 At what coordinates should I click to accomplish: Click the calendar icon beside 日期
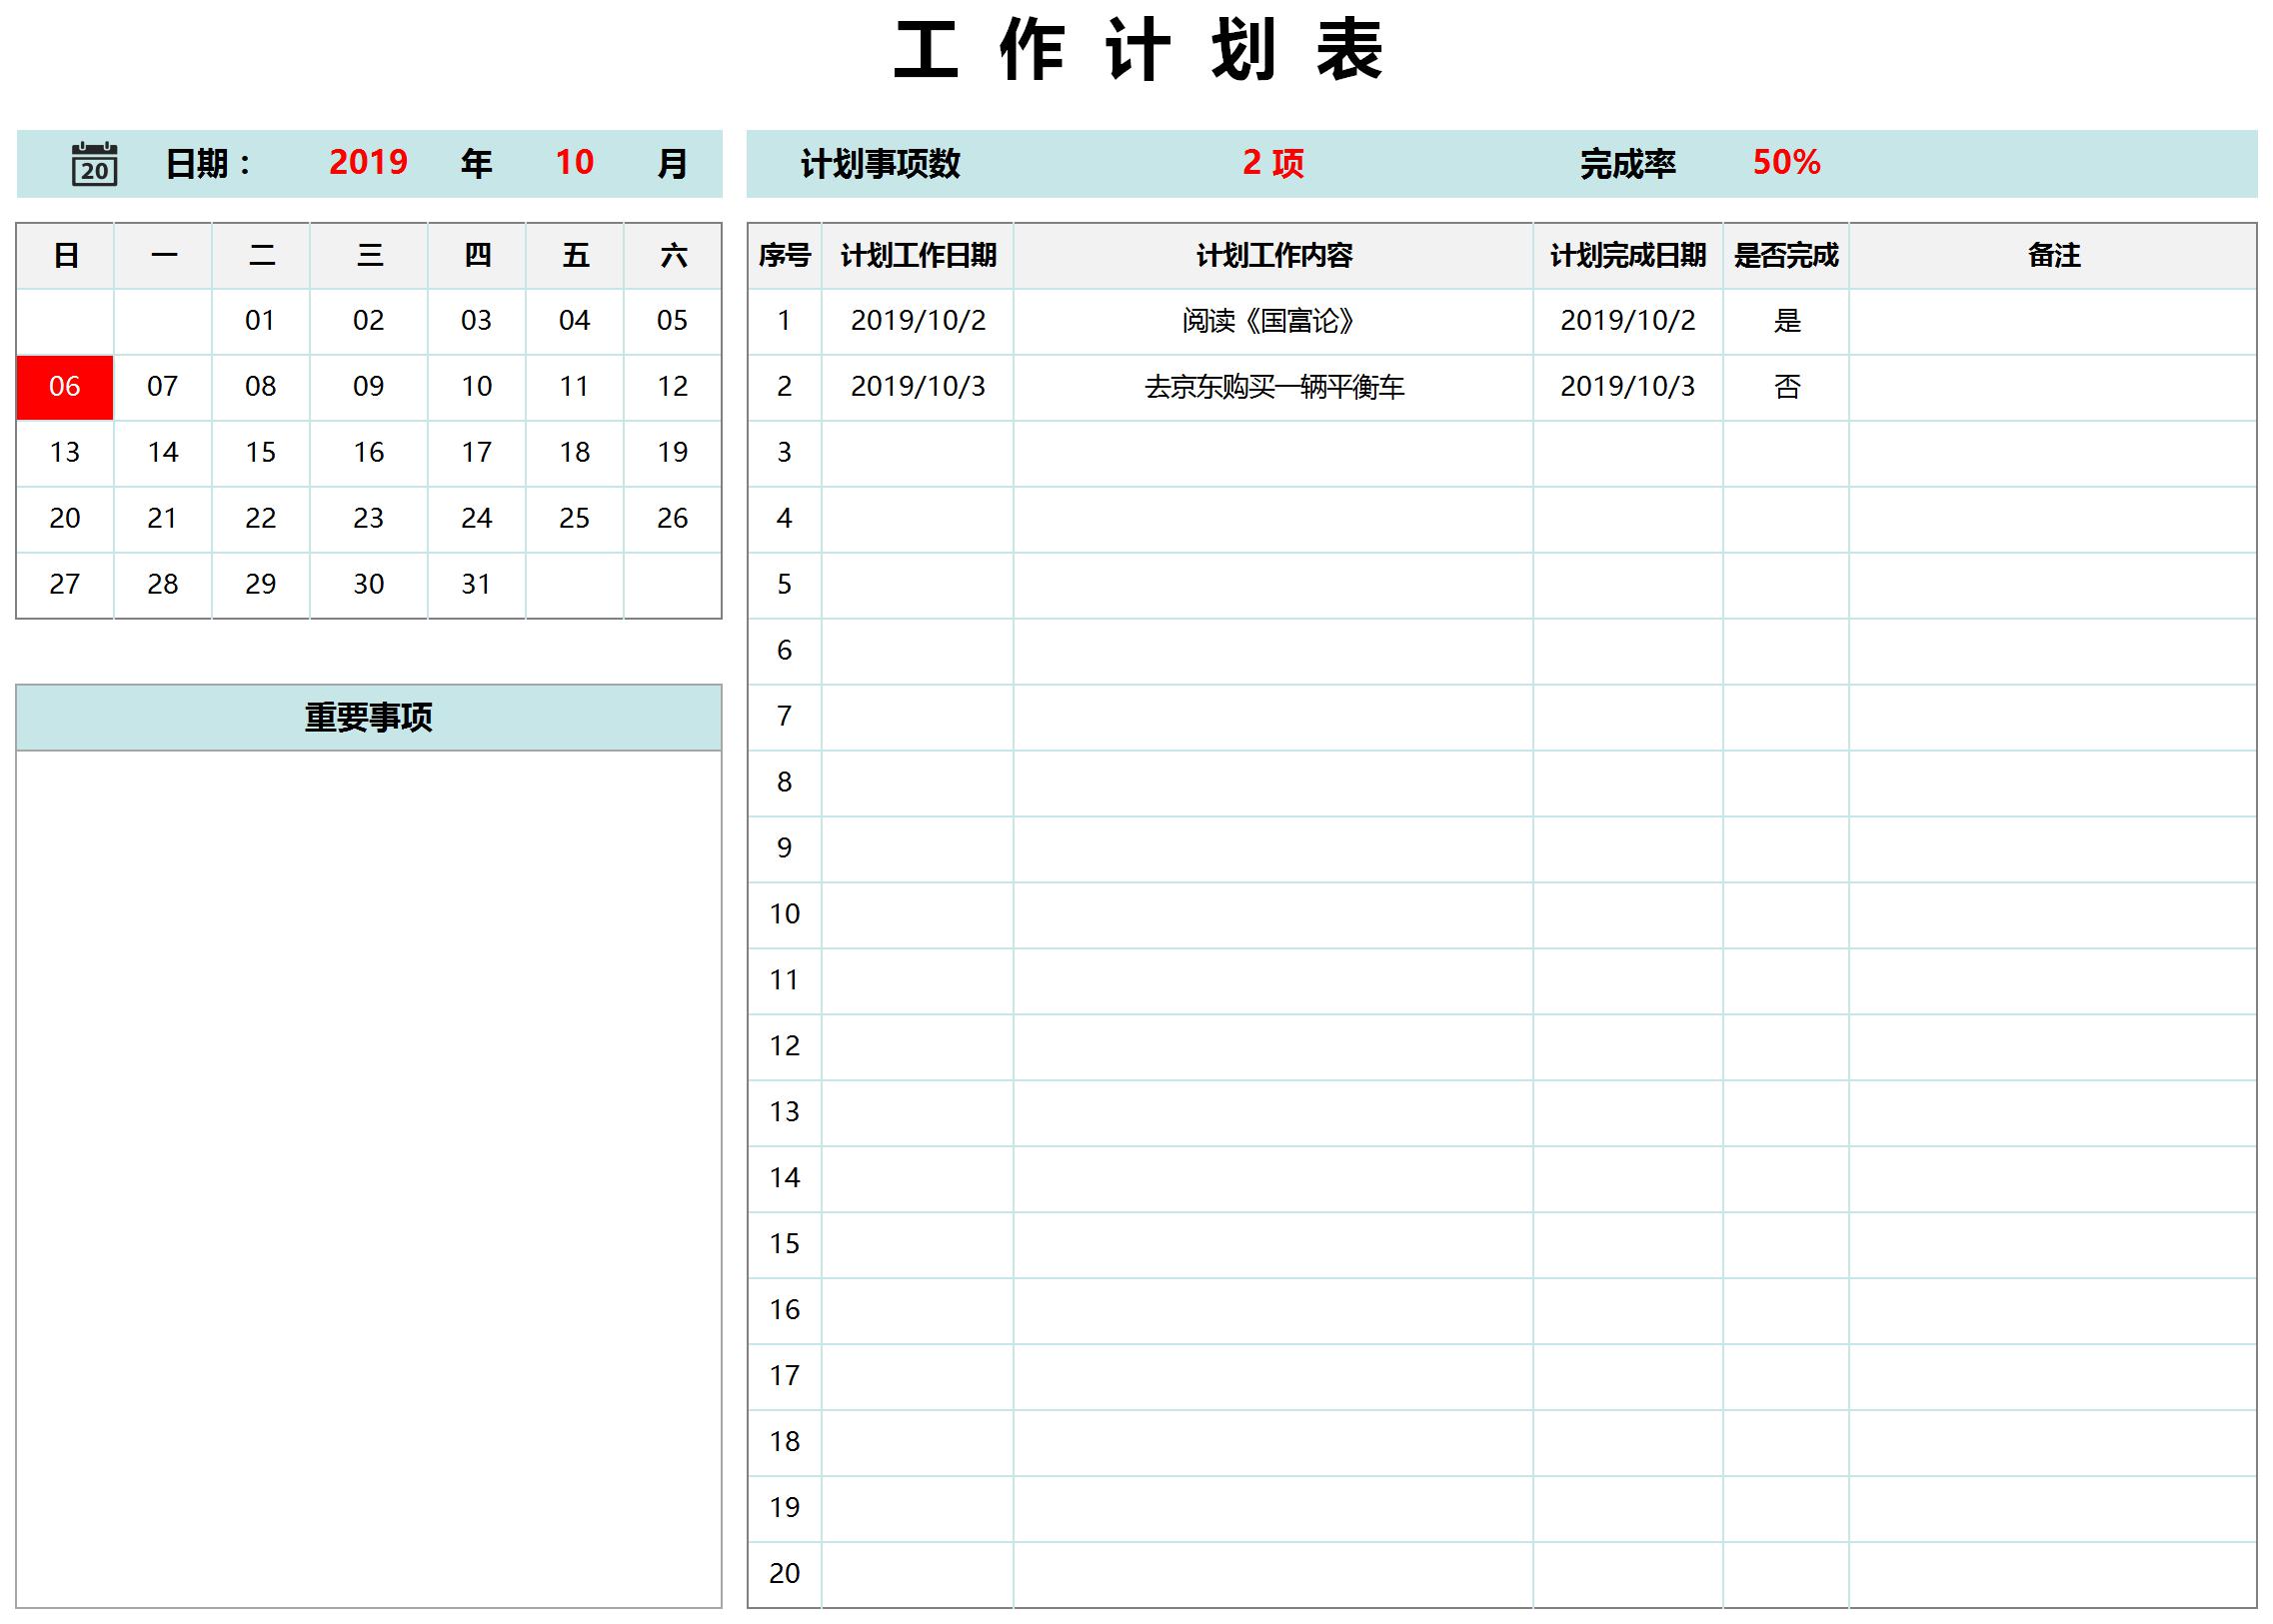tap(95, 163)
